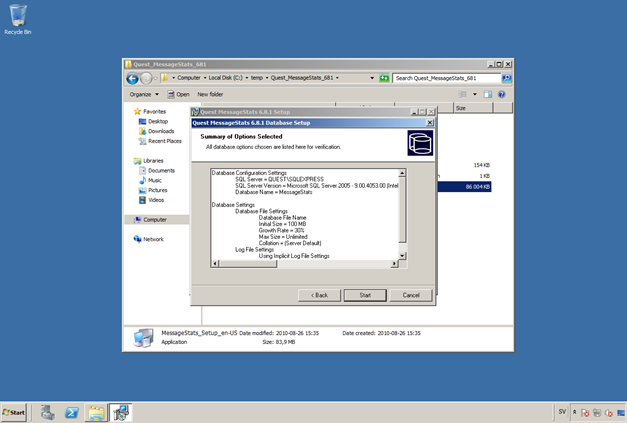This screenshot has height=423, width=627.
Task: Click the summary scroll-down arrow
Action: pyautogui.click(x=402, y=256)
